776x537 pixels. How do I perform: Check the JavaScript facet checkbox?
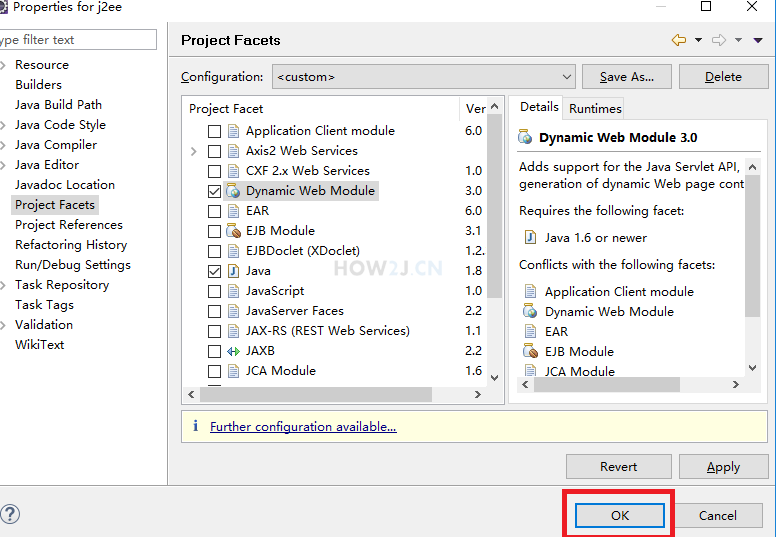click(x=214, y=291)
